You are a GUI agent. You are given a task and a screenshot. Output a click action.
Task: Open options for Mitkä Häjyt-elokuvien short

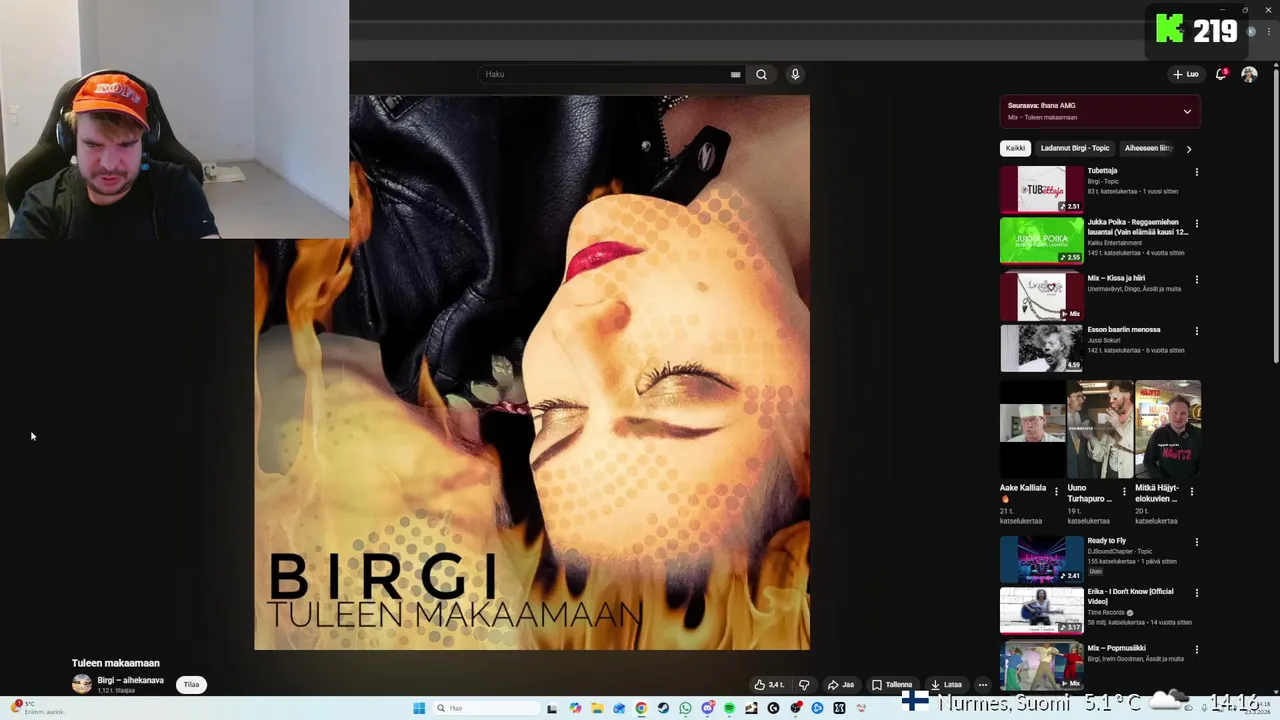[1192, 491]
